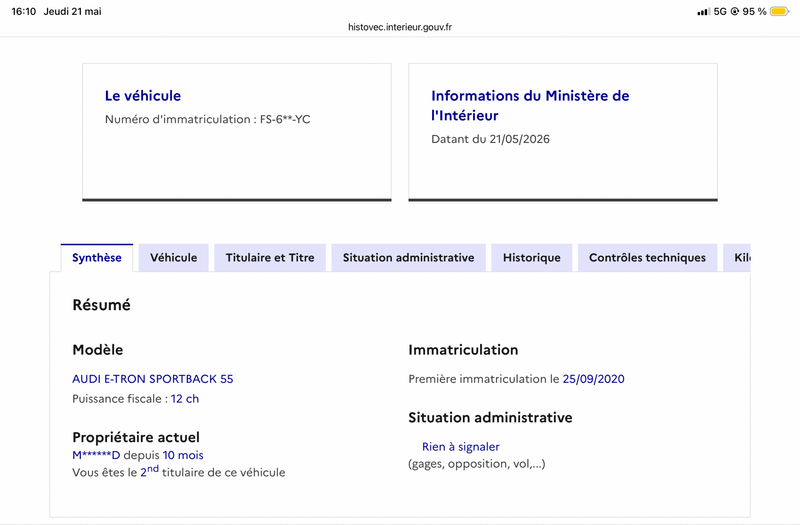Viewport: 800px width, 525px height.
Task: Click the registration number FS-6**-YC line
Action: [208, 119]
